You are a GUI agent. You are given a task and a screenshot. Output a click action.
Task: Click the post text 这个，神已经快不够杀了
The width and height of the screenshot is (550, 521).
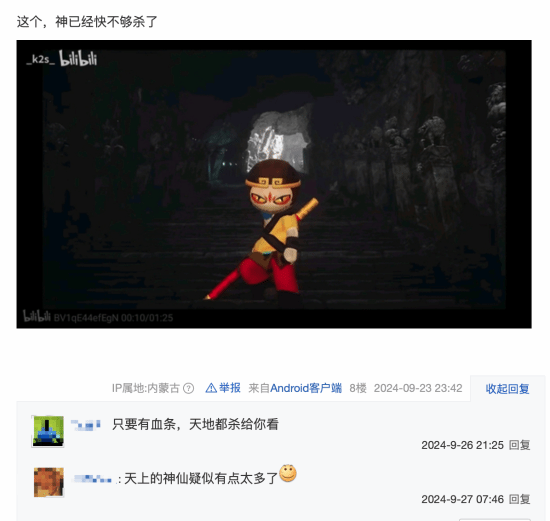87,22
